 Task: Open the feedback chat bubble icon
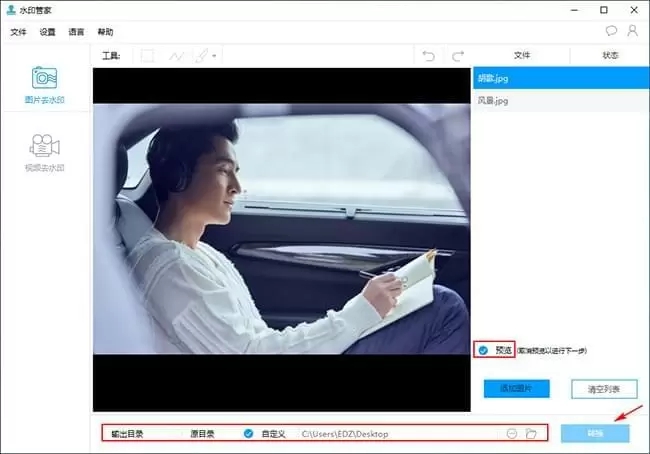coord(611,32)
